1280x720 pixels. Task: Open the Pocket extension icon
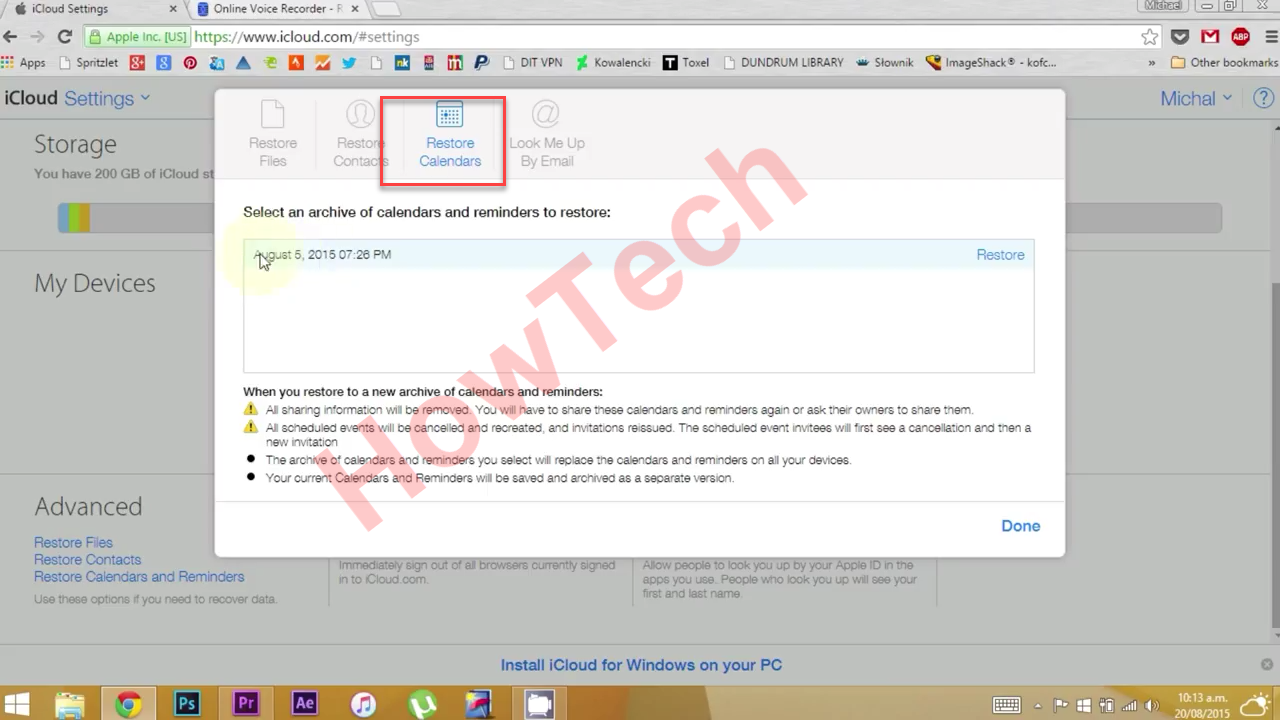click(1180, 37)
